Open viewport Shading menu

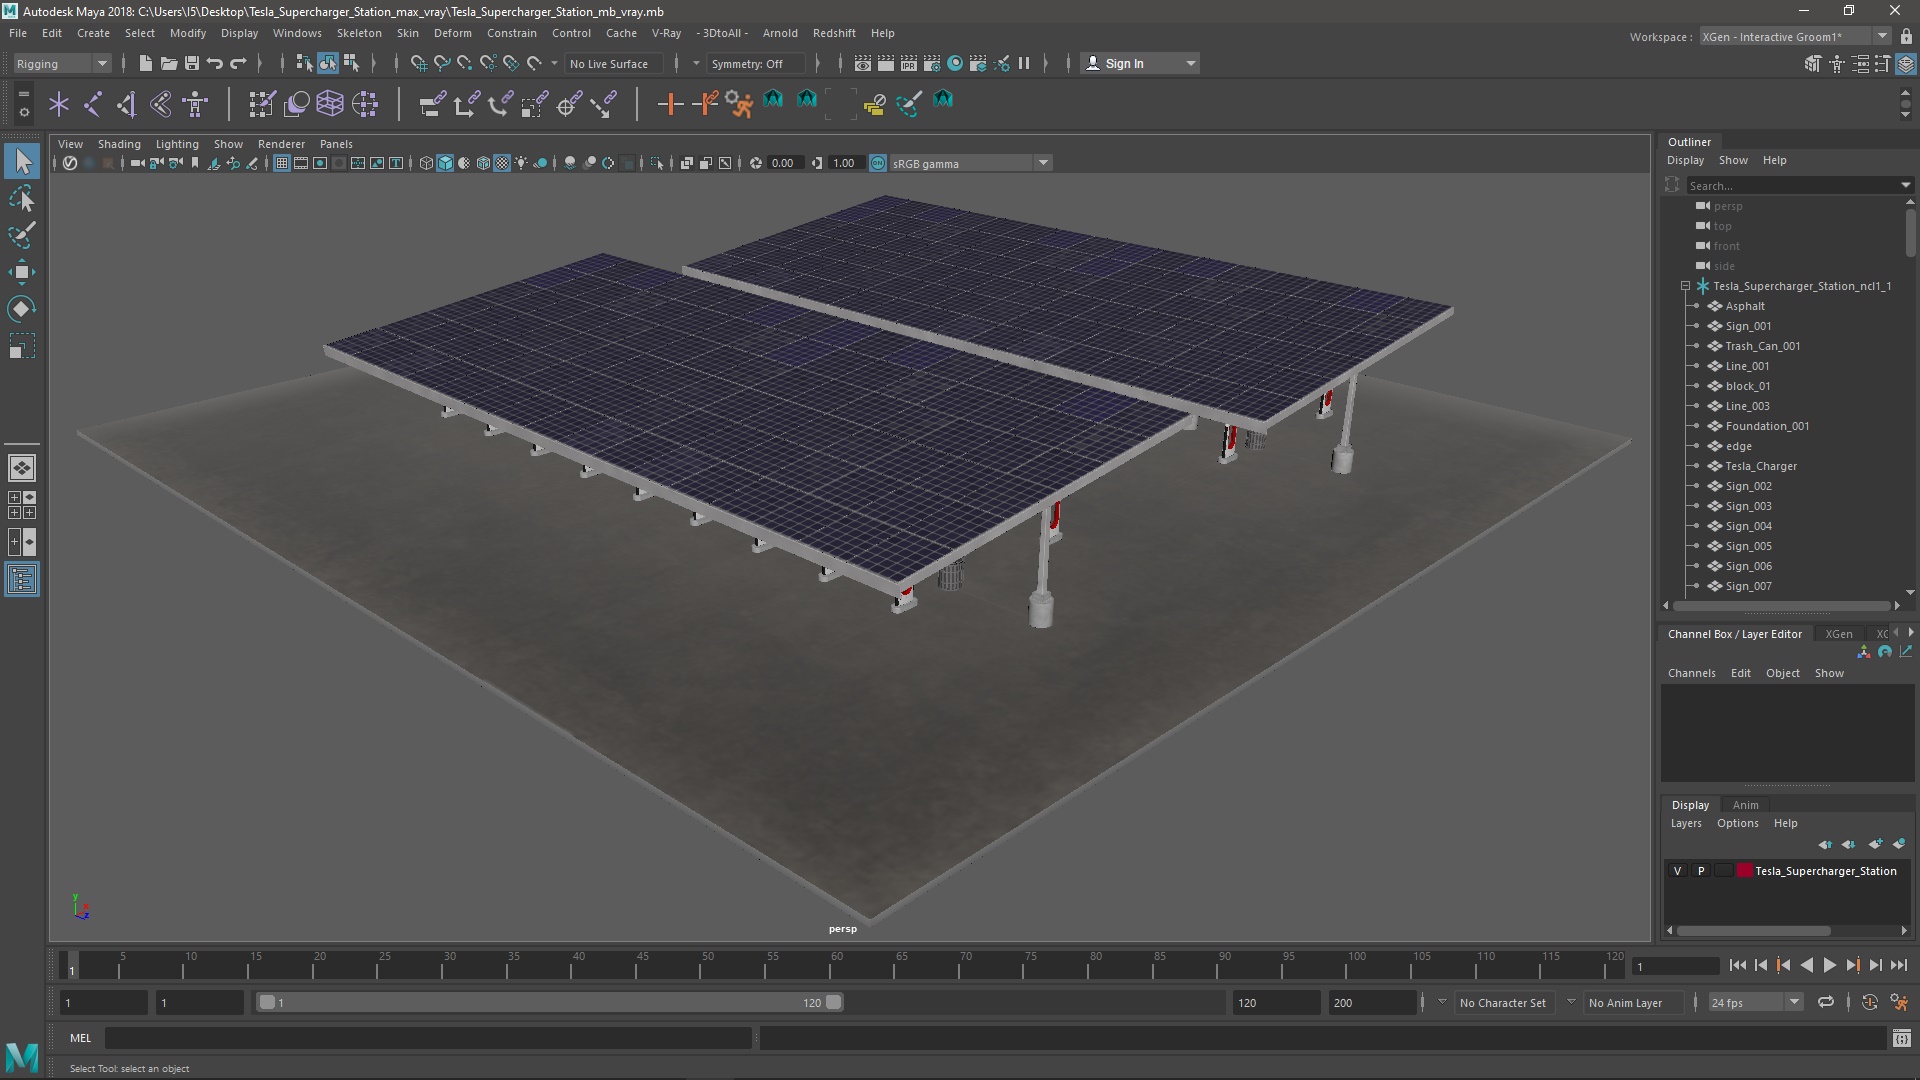pos(119,144)
